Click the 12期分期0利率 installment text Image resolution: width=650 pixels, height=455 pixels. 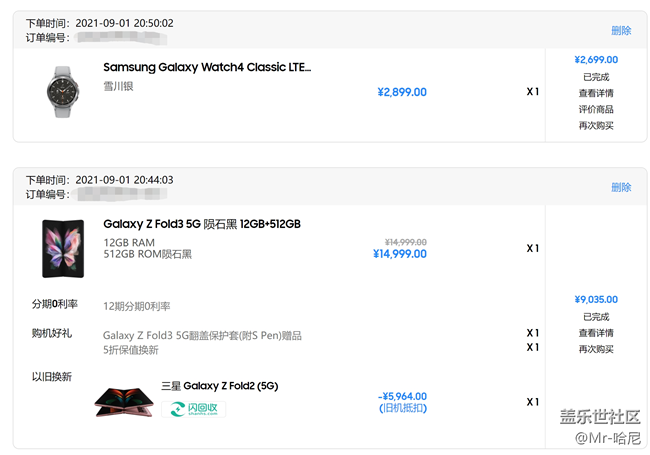pyautogui.click(x=137, y=305)
